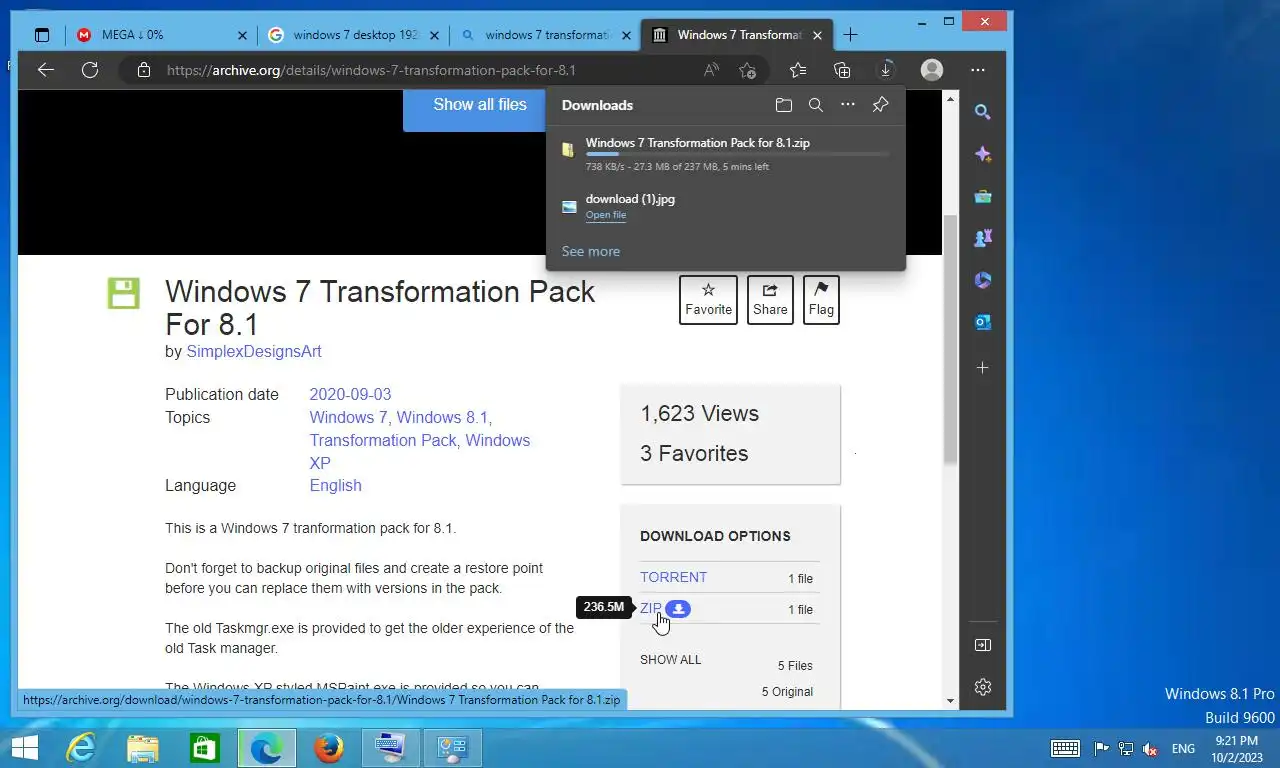The image size is (1280, 768).
Task: Open the touch keyboard tray icon
Action: tap(1065, 748)
